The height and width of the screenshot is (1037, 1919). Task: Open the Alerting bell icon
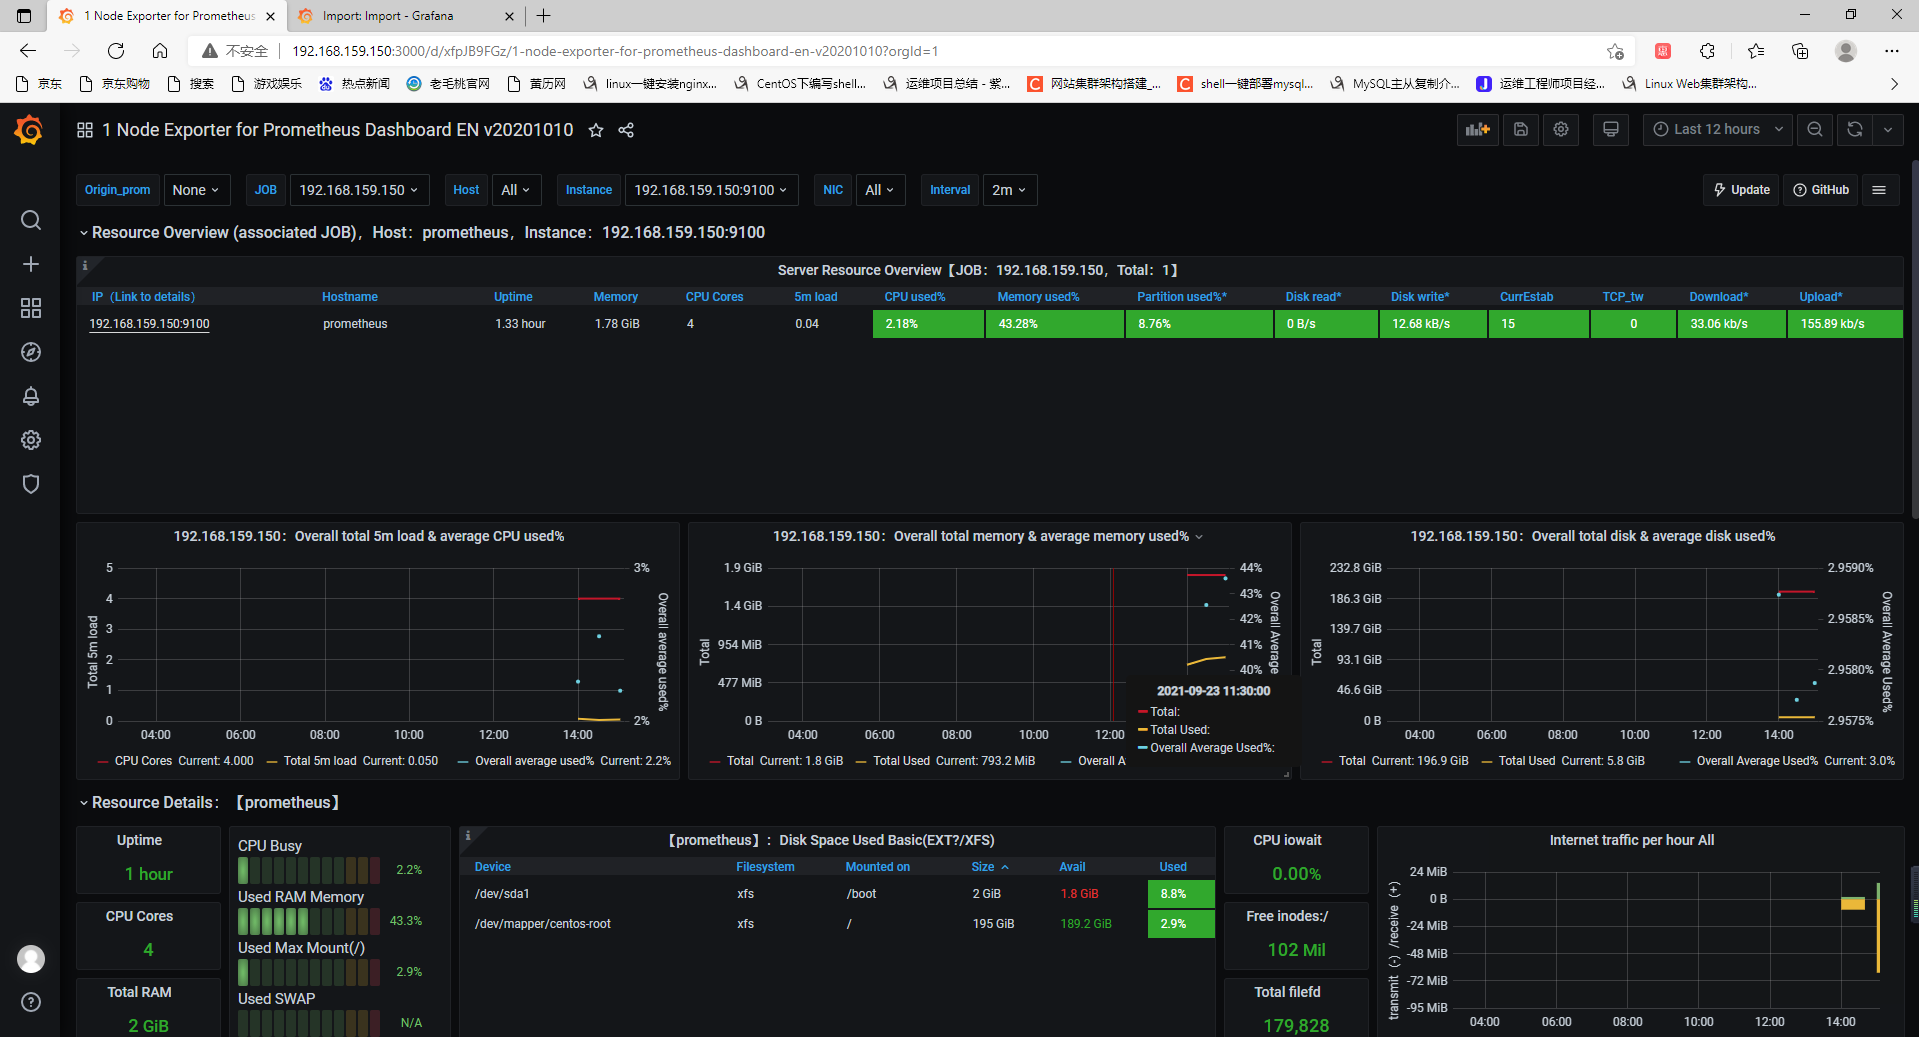[x=31, y=396]
